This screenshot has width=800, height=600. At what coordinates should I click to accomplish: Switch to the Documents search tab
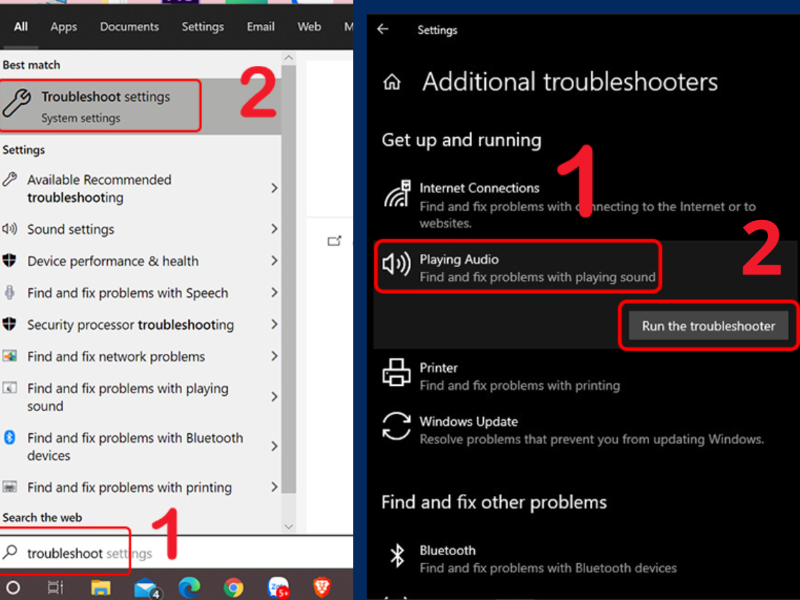[129, 27]
